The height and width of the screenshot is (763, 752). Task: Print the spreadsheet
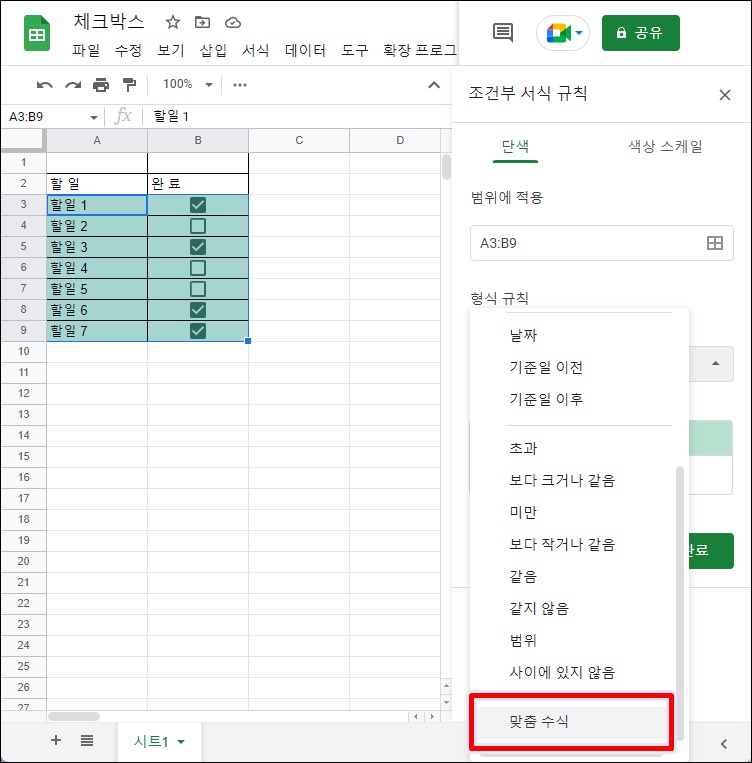(101, 85)
